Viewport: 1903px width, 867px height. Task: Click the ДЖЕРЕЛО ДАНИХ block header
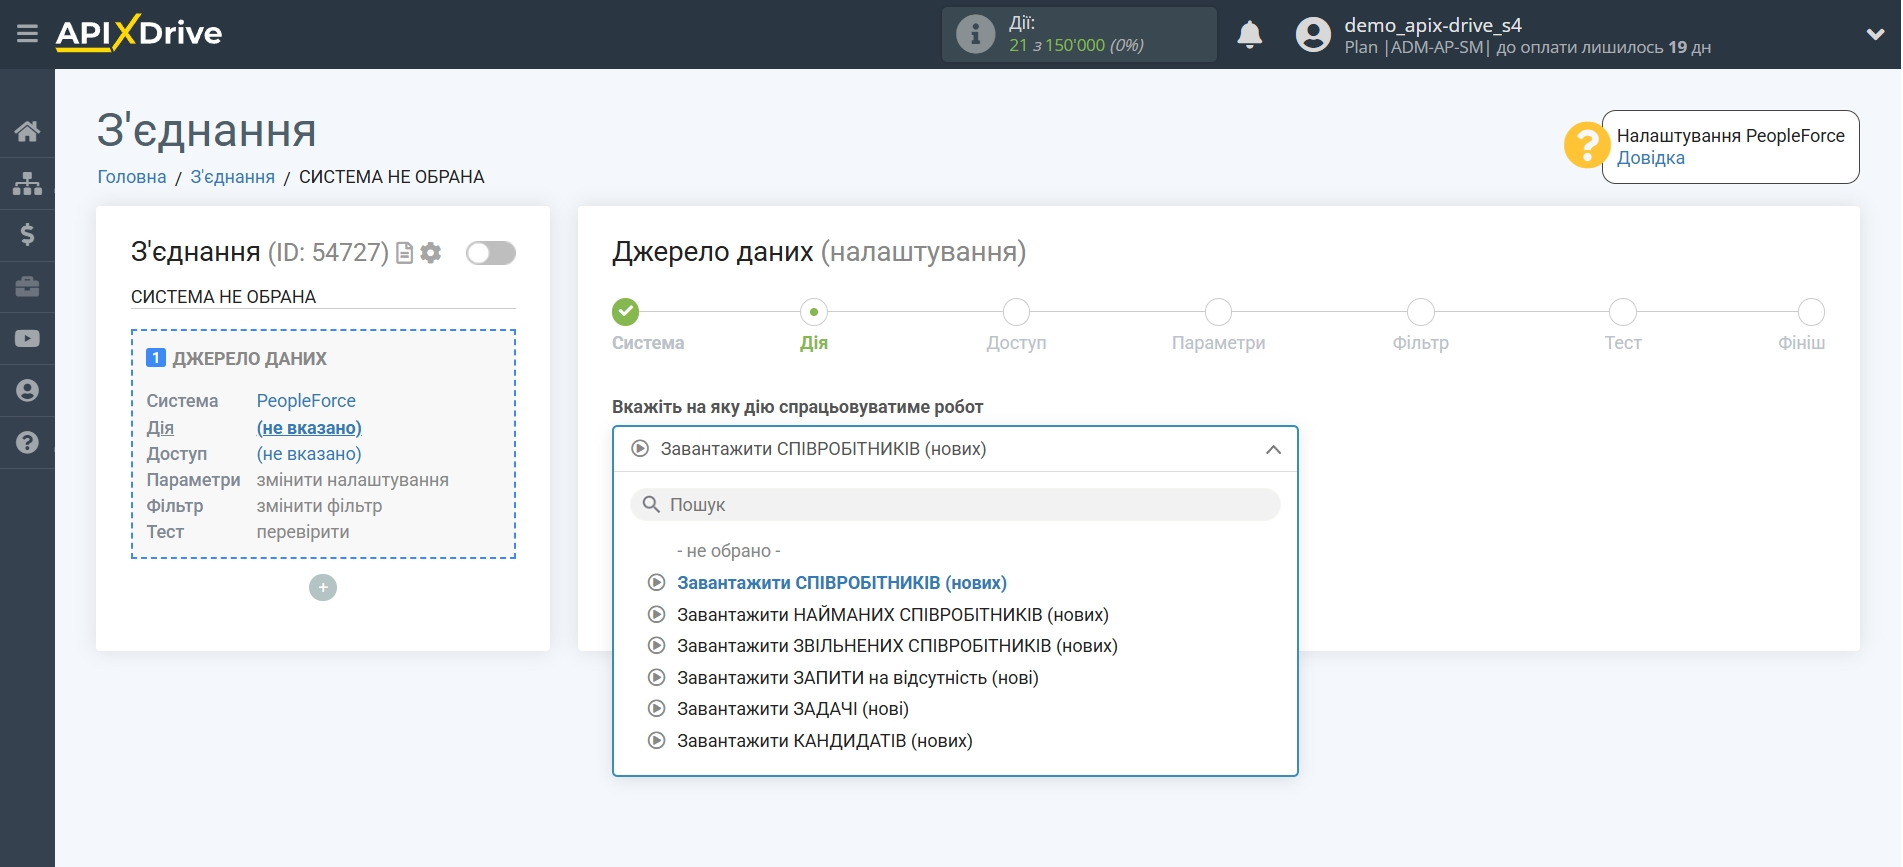pos(250,359)
